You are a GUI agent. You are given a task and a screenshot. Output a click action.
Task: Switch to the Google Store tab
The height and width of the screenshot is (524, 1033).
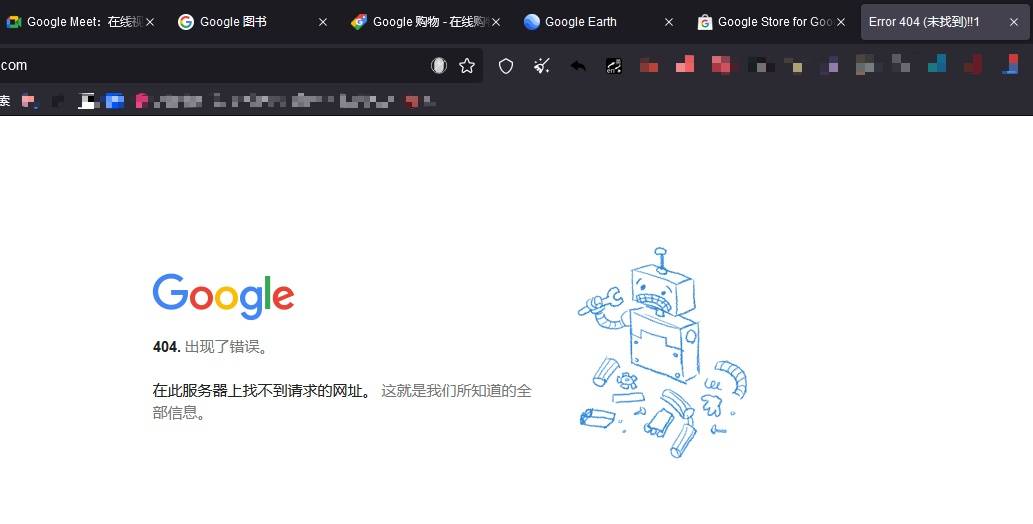tap(772, 22)
